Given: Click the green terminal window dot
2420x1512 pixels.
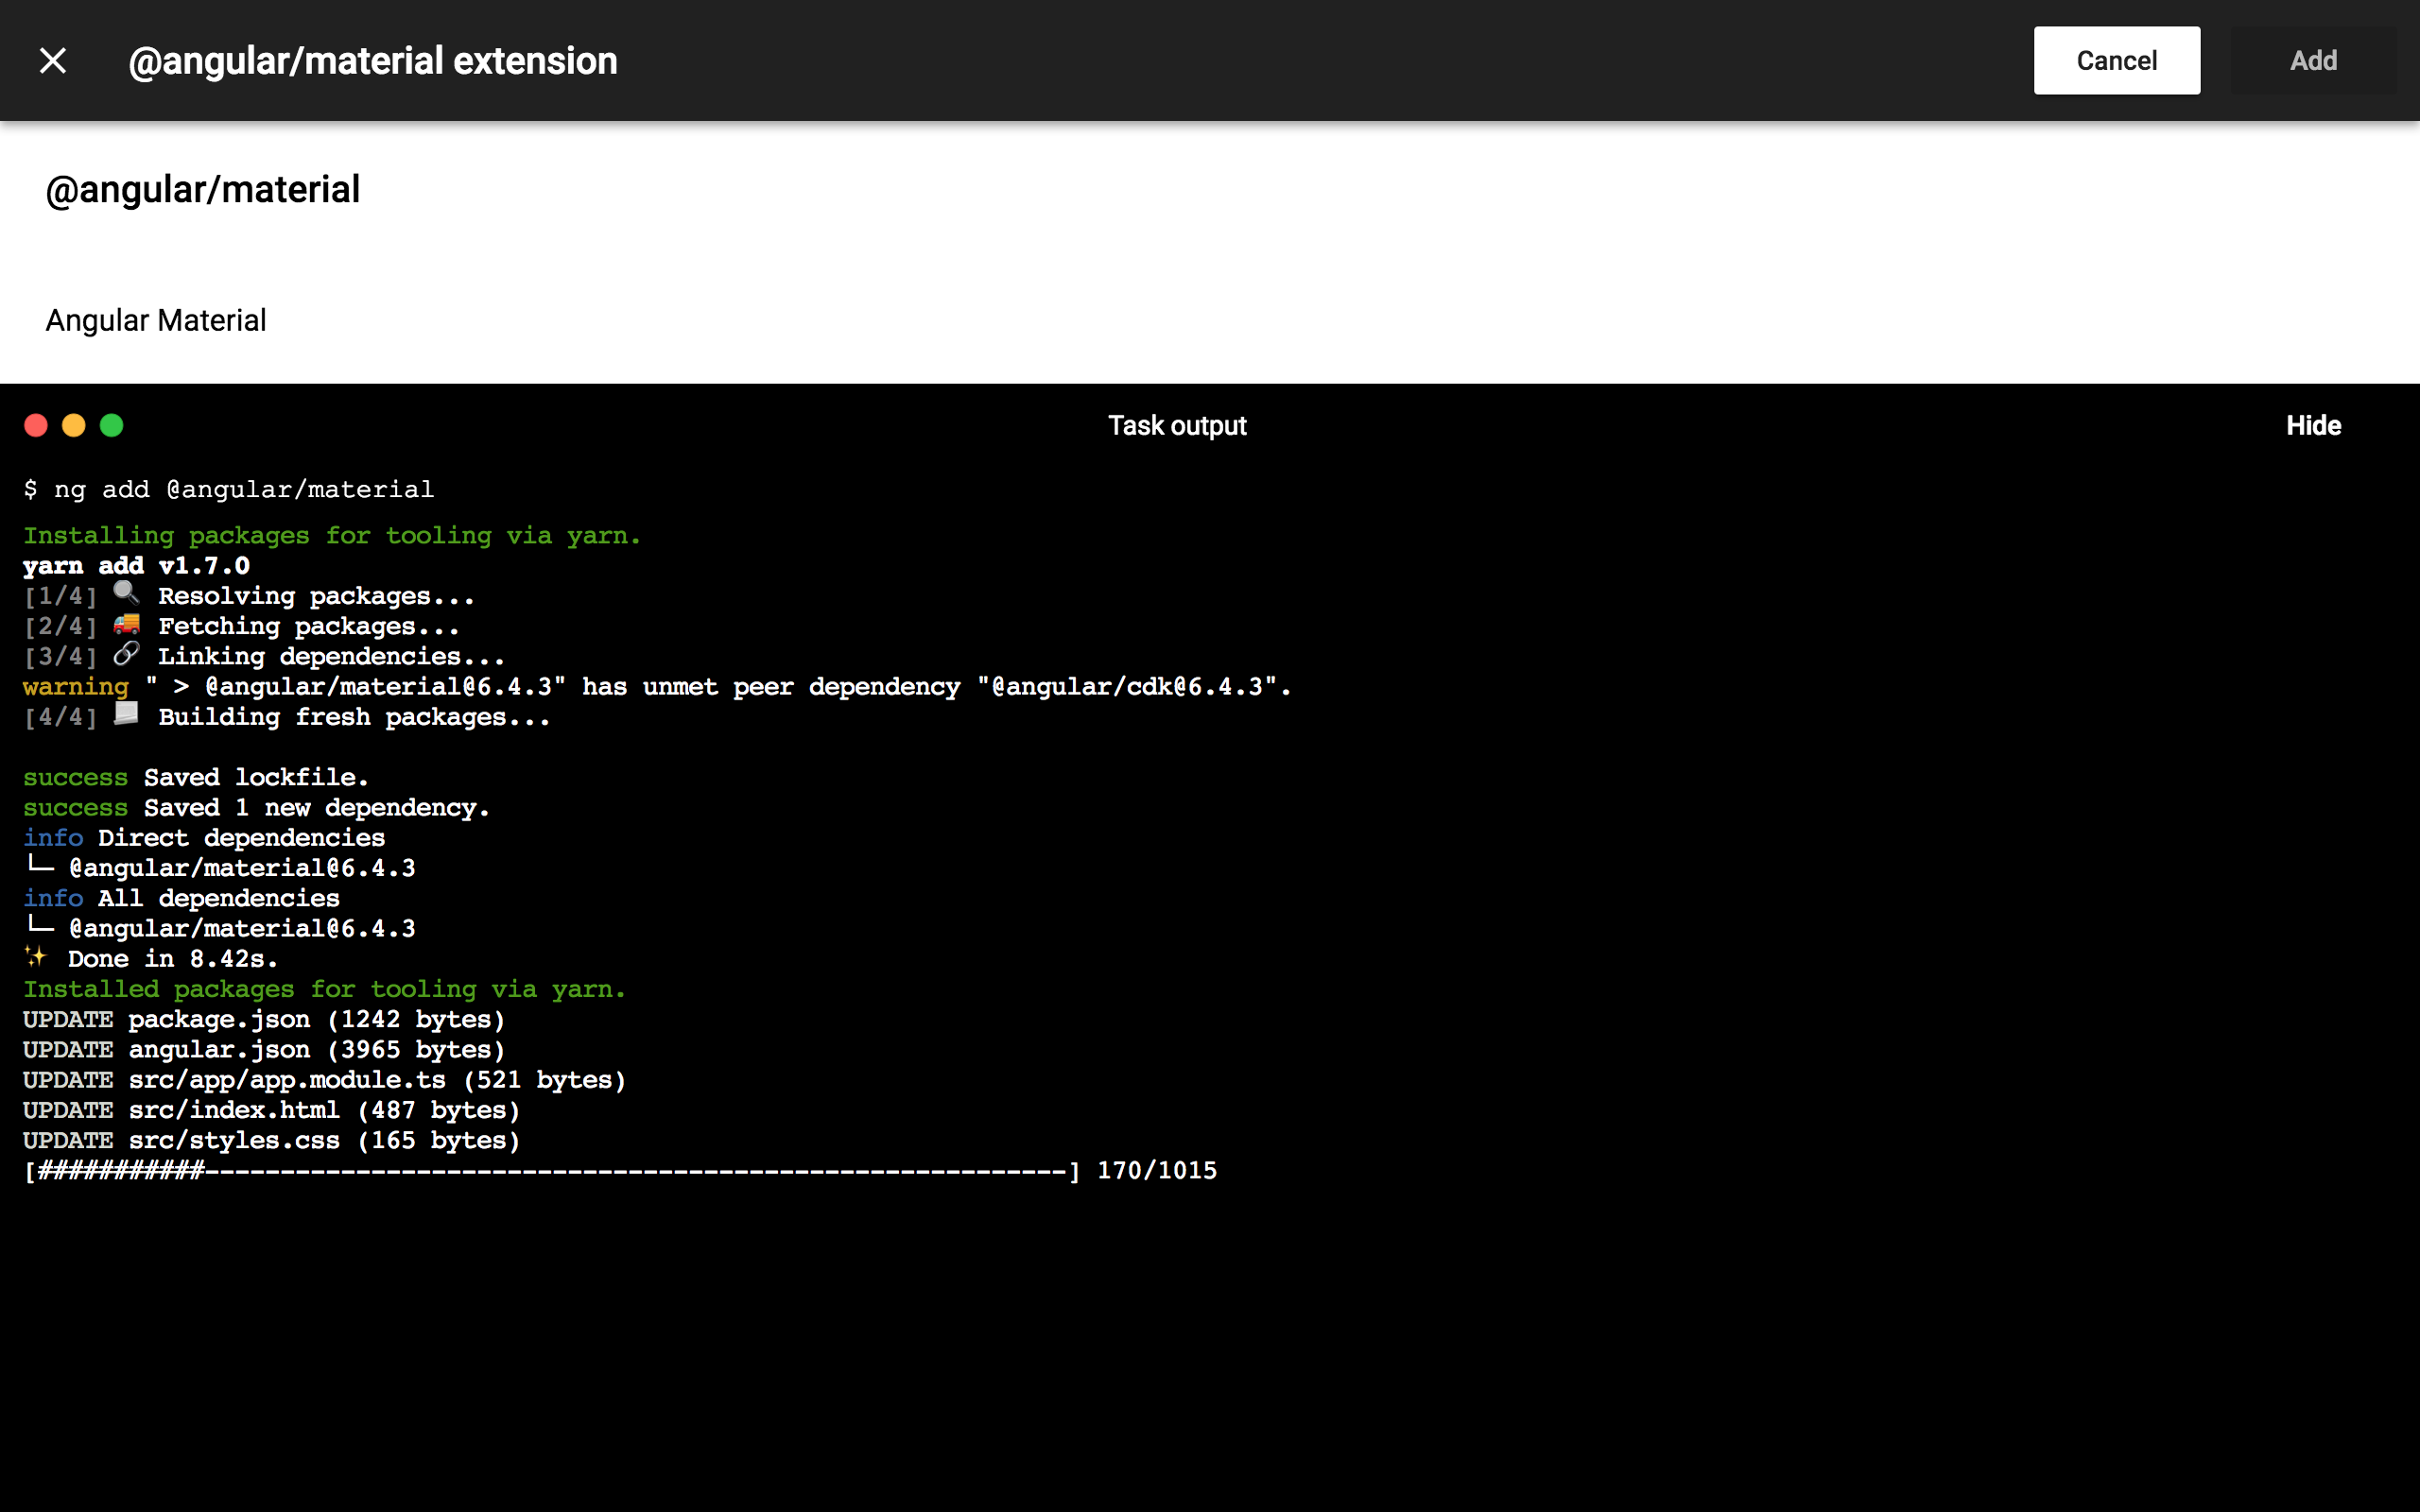Looking at the screenshot, I should [x=112, y=426].
